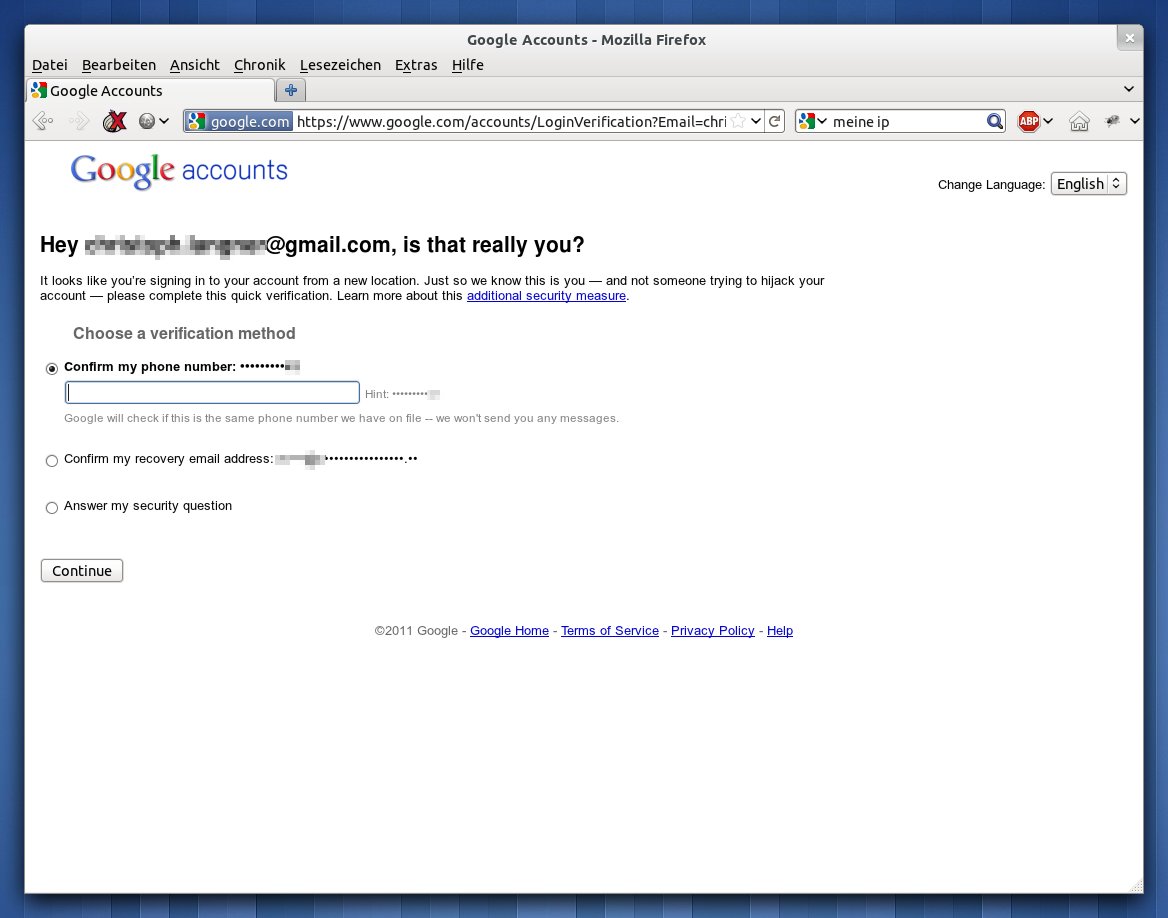
Task: Click the phone number input field
Action: [x=212, y=392]
